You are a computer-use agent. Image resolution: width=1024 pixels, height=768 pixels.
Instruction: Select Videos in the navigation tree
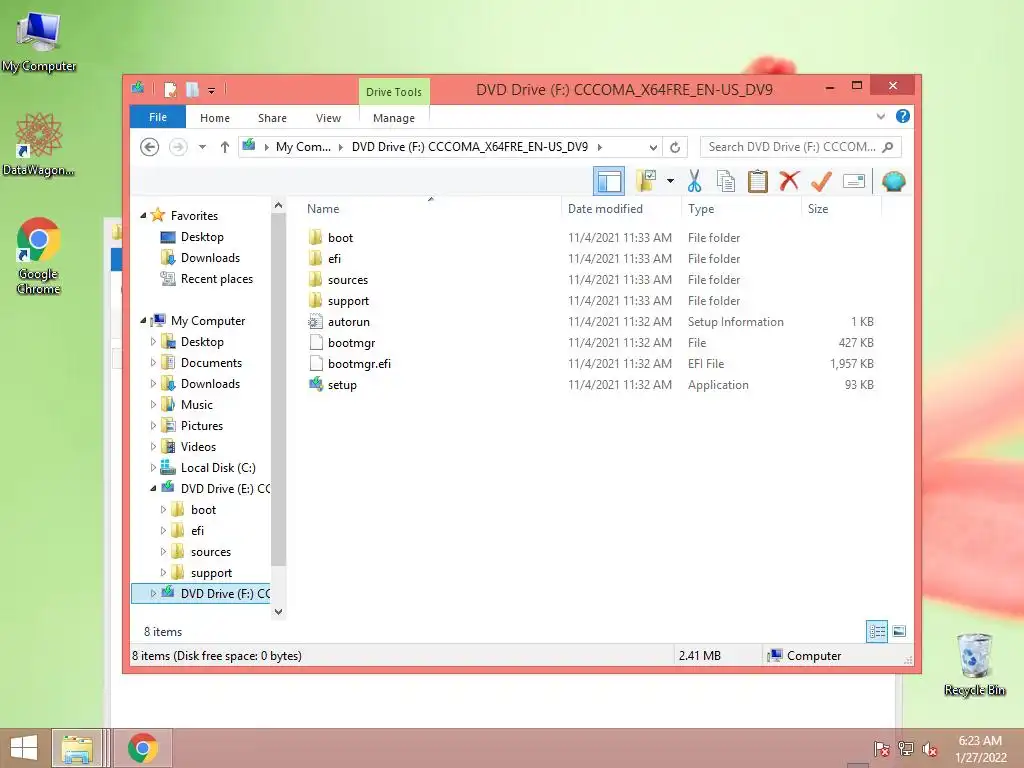pyautogui.click(x=199, y=447)
